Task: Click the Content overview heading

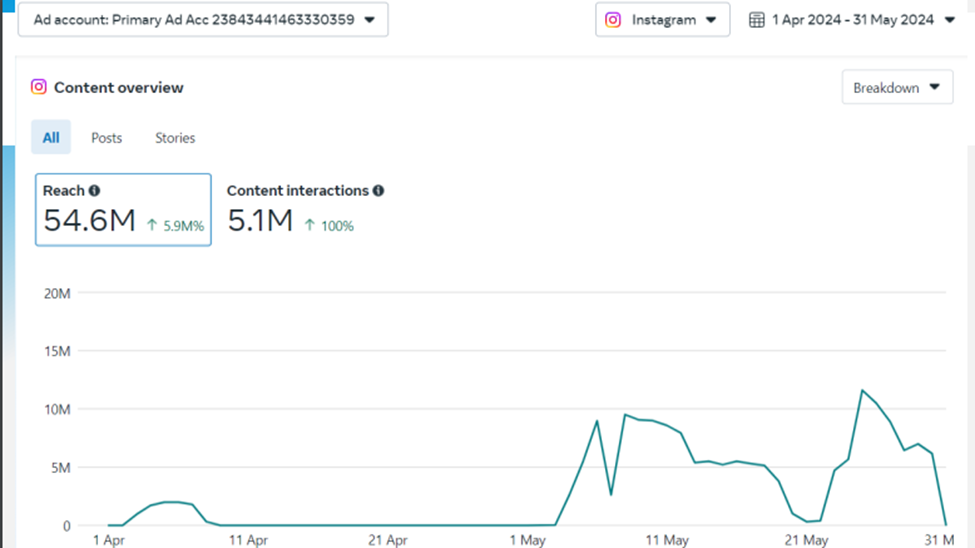Action: pos(118,88)
